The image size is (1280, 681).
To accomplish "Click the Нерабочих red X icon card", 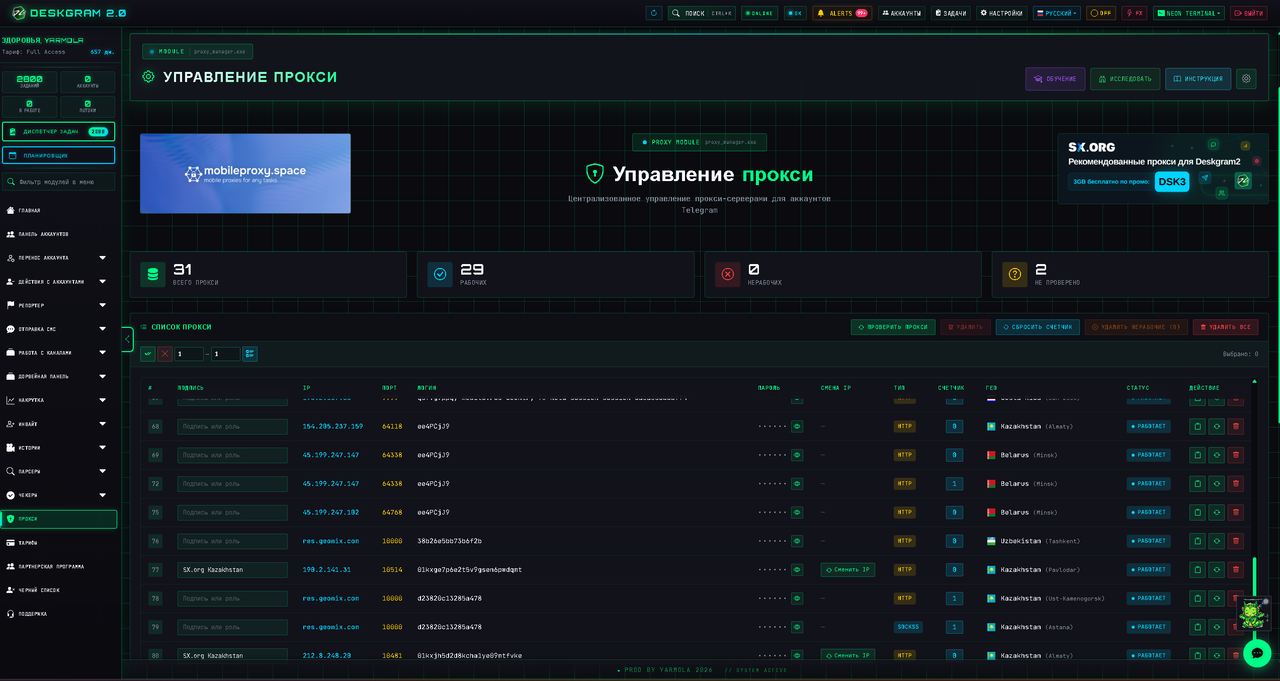I will [727, 275].
